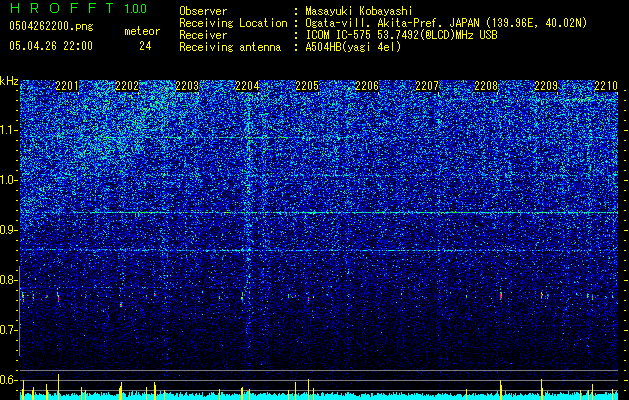Click the 2208 time marker

(486, 86)
